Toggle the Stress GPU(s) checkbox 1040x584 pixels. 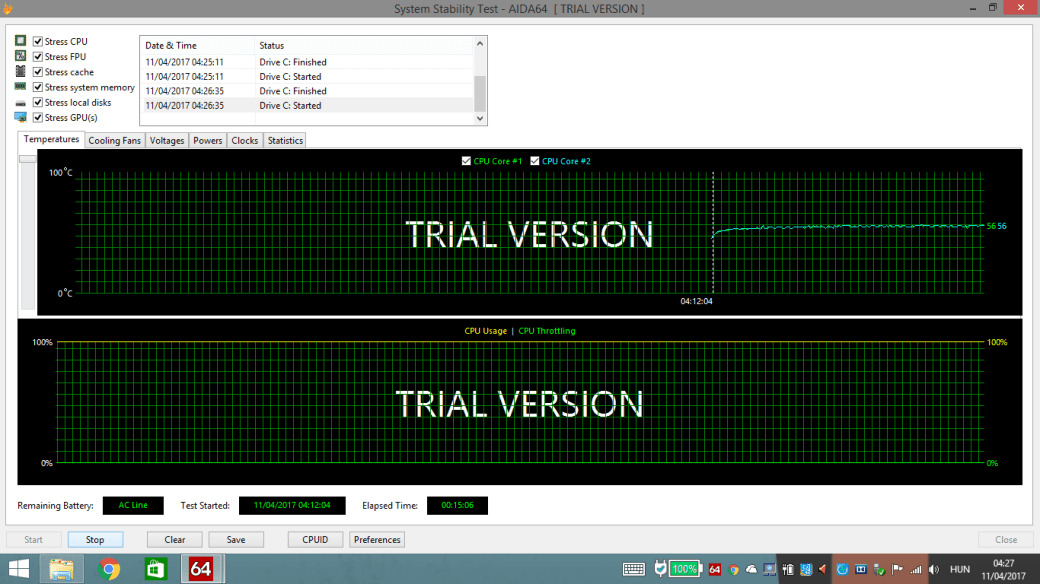(38, 118)
